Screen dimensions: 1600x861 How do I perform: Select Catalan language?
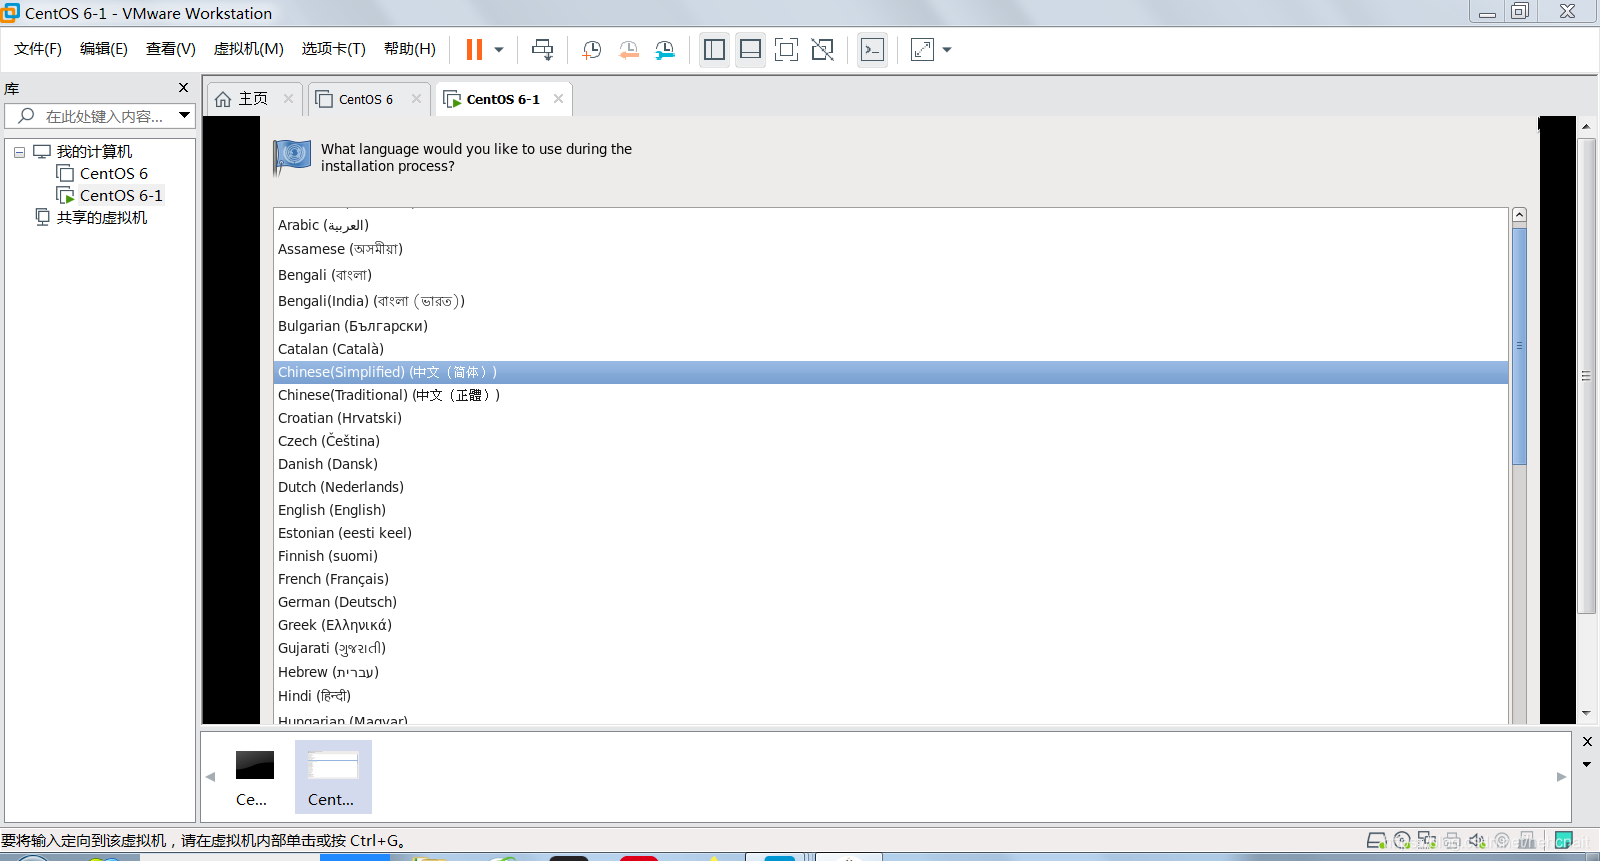coord(890,349)
